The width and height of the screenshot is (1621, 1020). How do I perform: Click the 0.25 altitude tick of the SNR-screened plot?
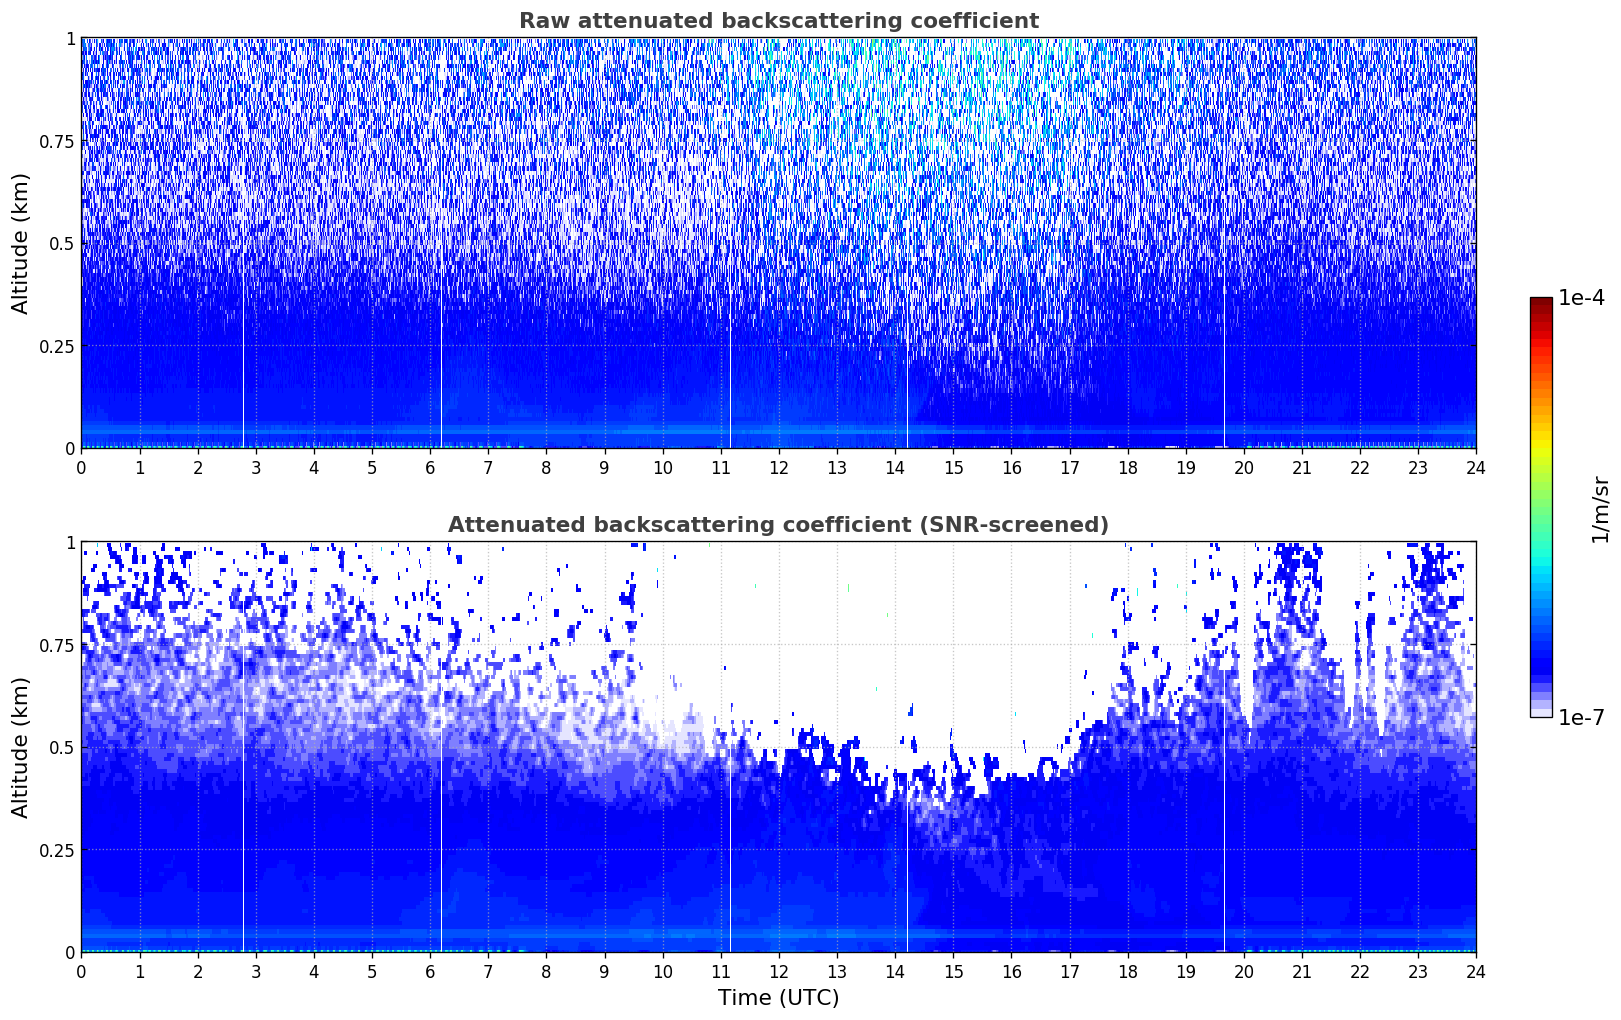57,851
